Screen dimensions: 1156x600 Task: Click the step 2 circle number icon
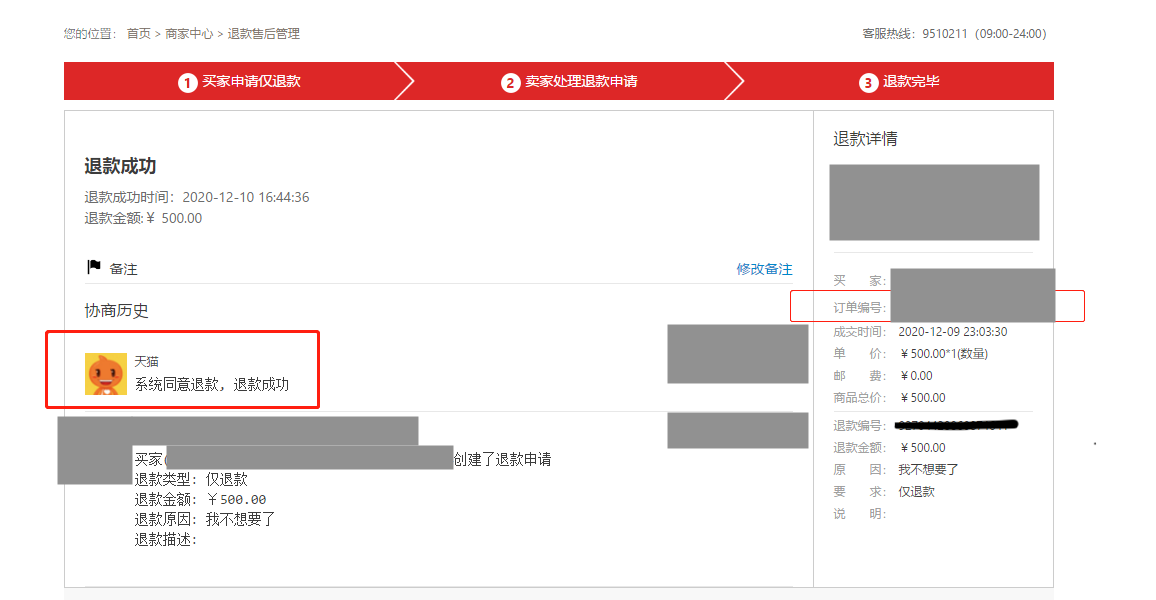pos(510,83)
